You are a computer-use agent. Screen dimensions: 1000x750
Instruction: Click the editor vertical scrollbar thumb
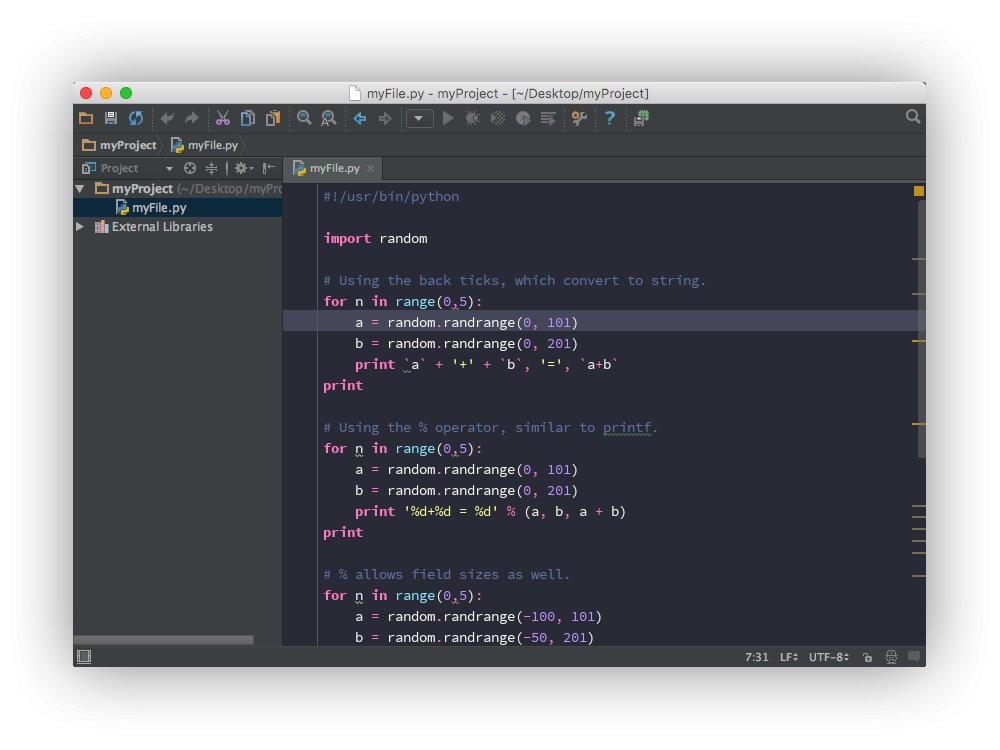click(922, 328)
